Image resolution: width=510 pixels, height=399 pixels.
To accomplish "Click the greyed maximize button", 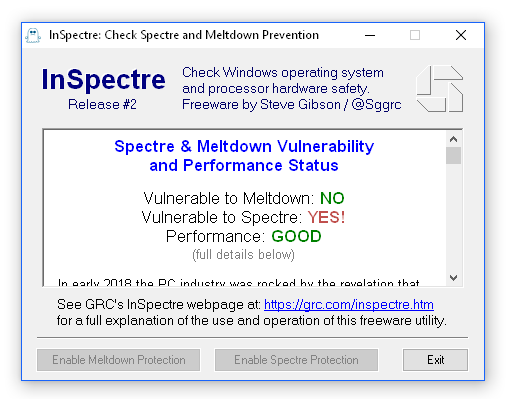I will point(415,35).
